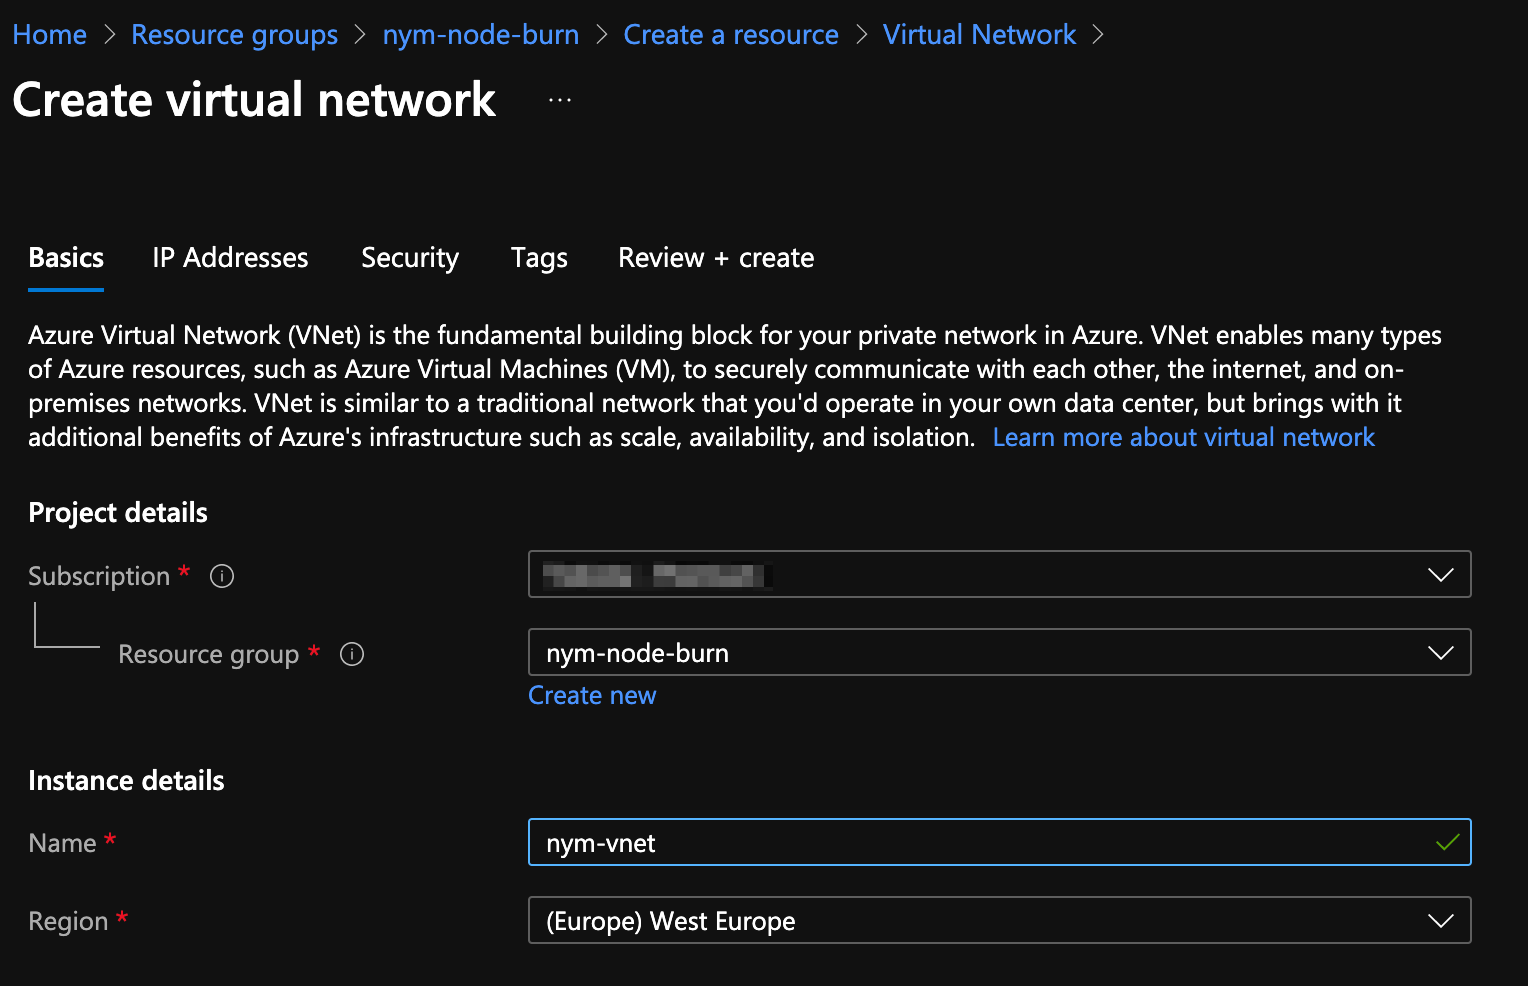Screen dimensions: 1528x986
Task: Open the Region selection dropdown
Action: point(1440,920)
